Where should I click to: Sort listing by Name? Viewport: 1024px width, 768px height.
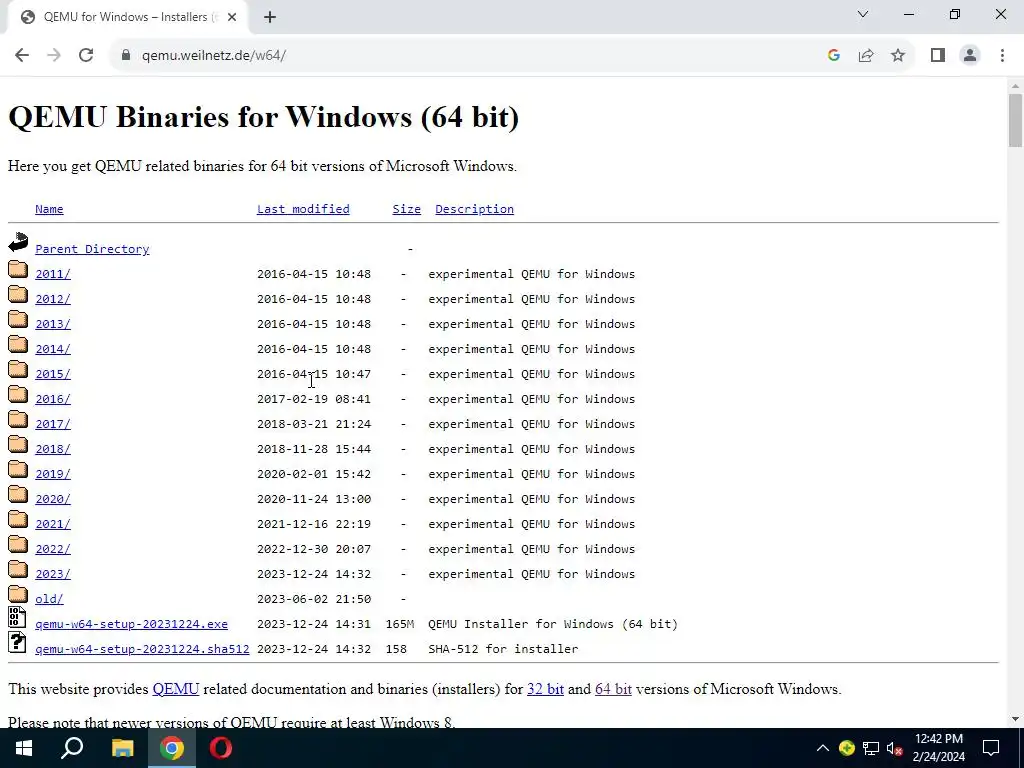click(x=49, y=209)
